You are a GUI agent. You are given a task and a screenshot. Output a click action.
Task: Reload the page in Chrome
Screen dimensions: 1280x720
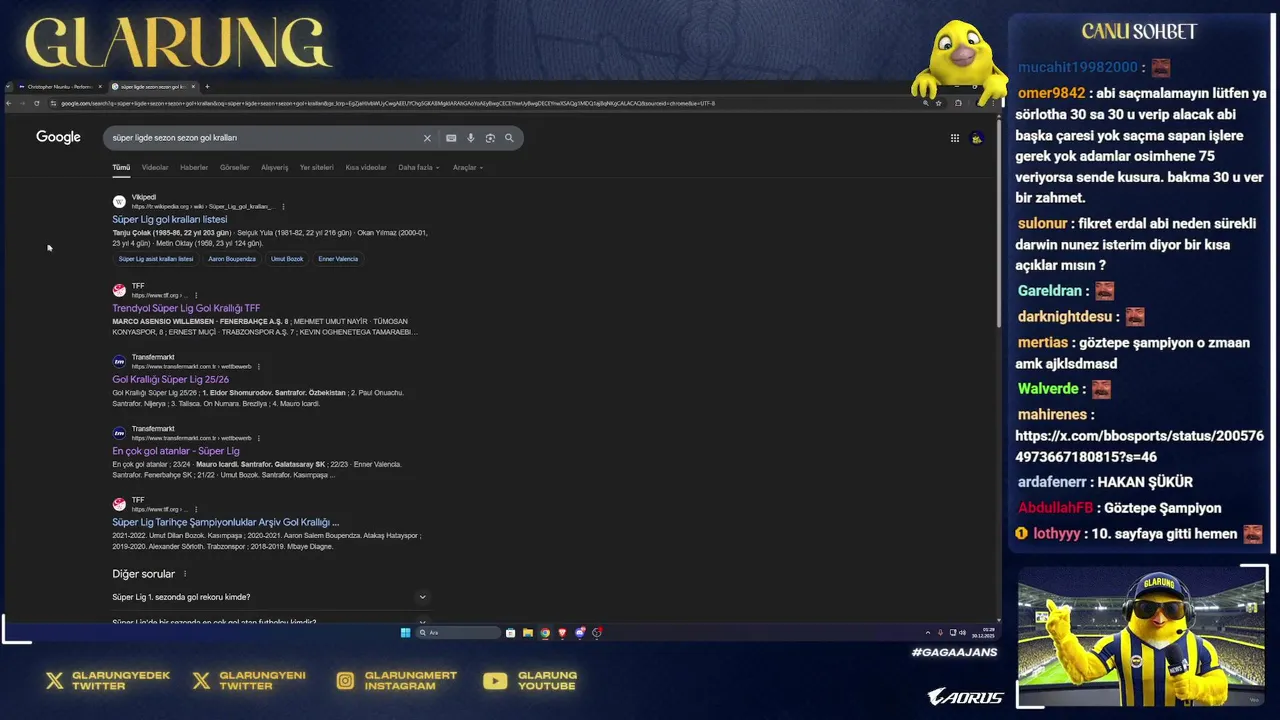[x=37, y=103]
